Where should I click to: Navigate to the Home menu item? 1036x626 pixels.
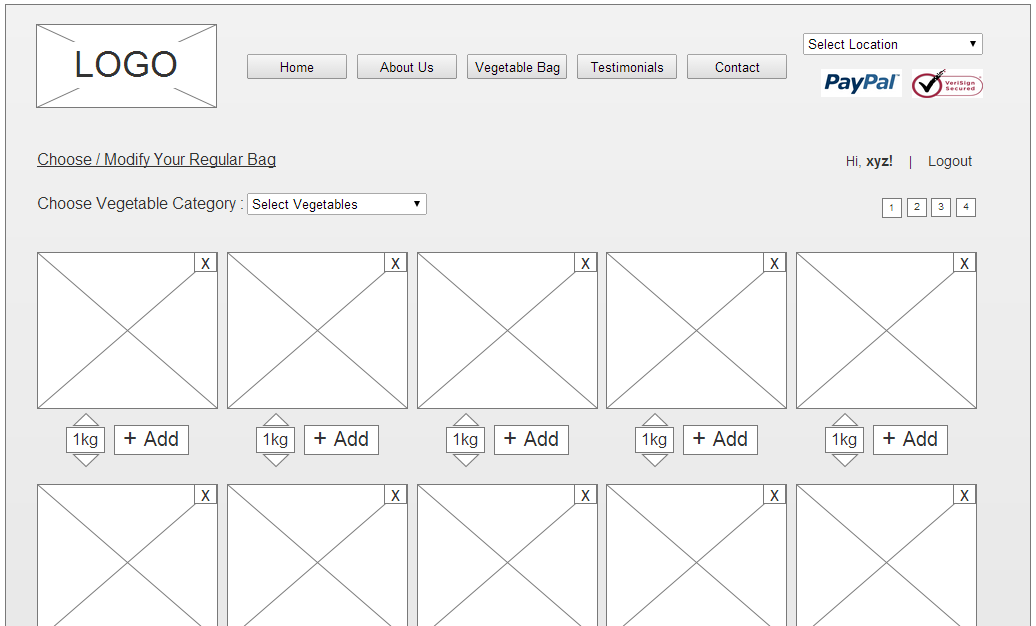296,67
